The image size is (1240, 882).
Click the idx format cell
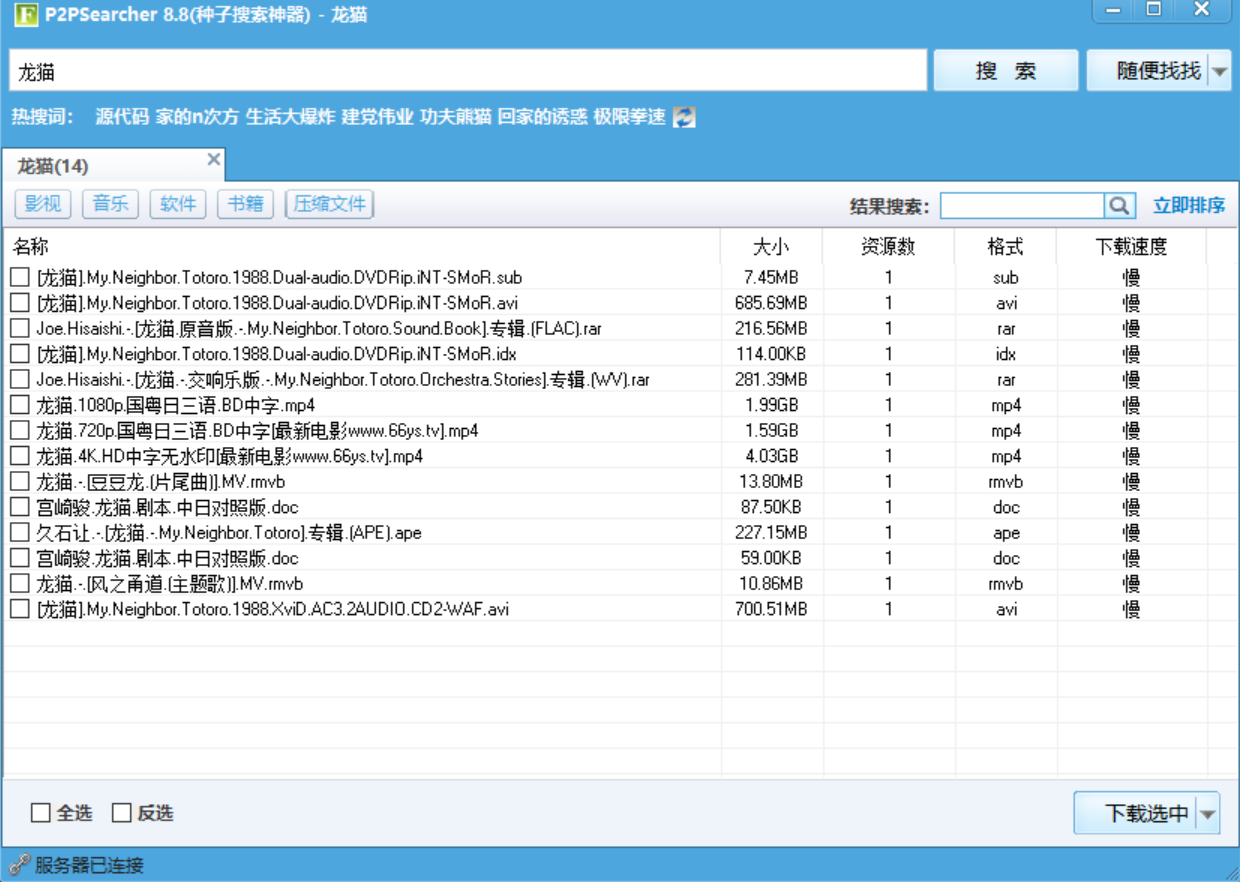click(1006, 354)
